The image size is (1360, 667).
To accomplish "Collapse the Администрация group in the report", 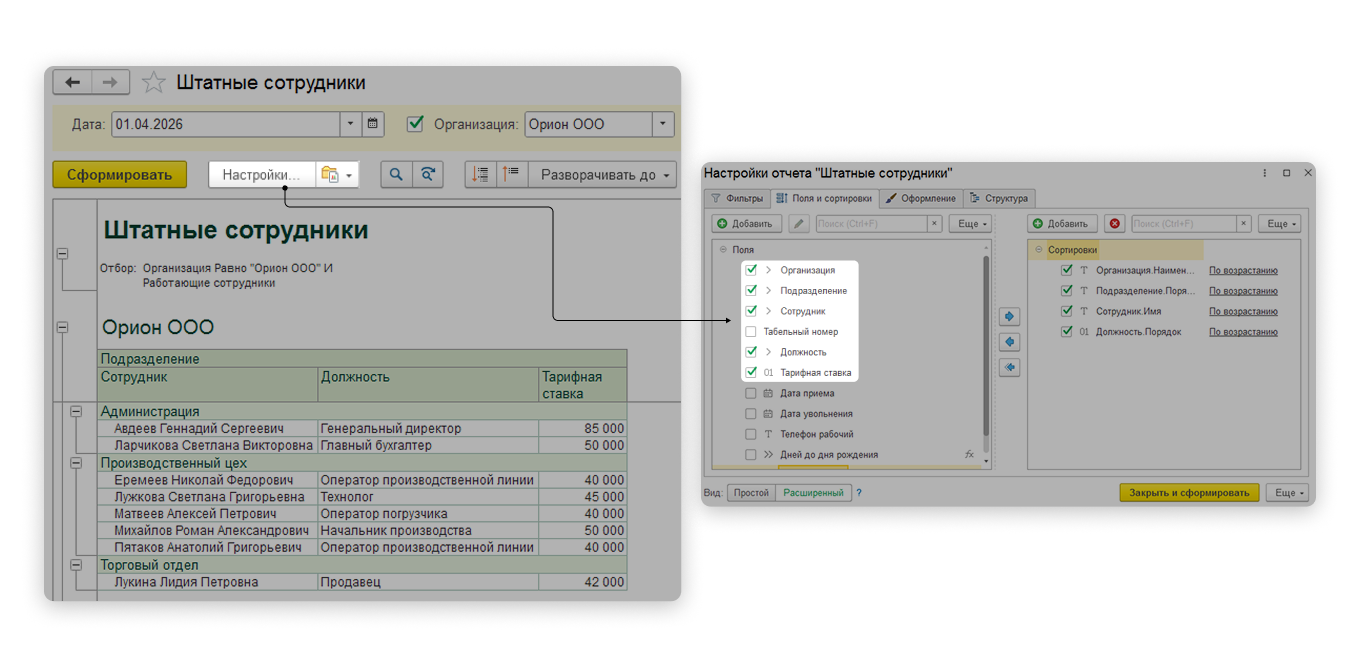I will [x=76, y=411].
